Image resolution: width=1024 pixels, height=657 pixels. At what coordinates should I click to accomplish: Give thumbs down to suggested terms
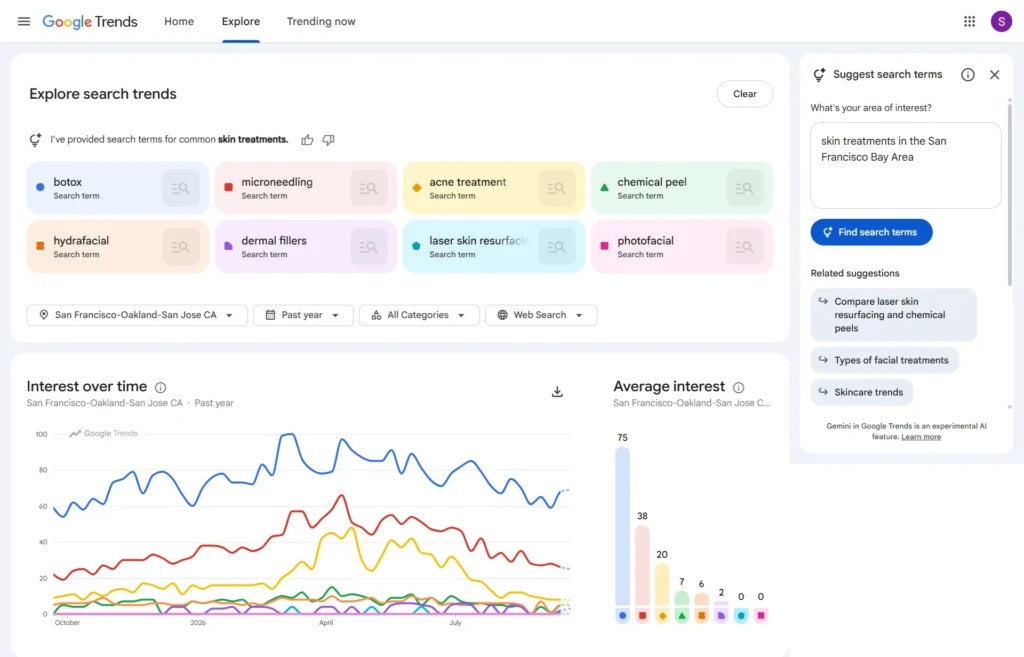[x=328, y=140]
